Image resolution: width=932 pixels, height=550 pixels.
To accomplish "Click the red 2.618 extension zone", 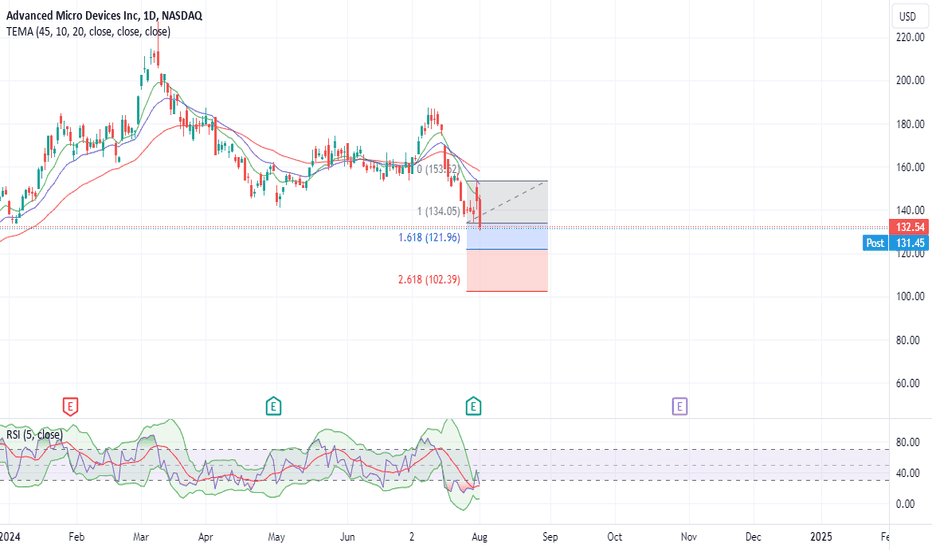I will click(x=507, y=271).
